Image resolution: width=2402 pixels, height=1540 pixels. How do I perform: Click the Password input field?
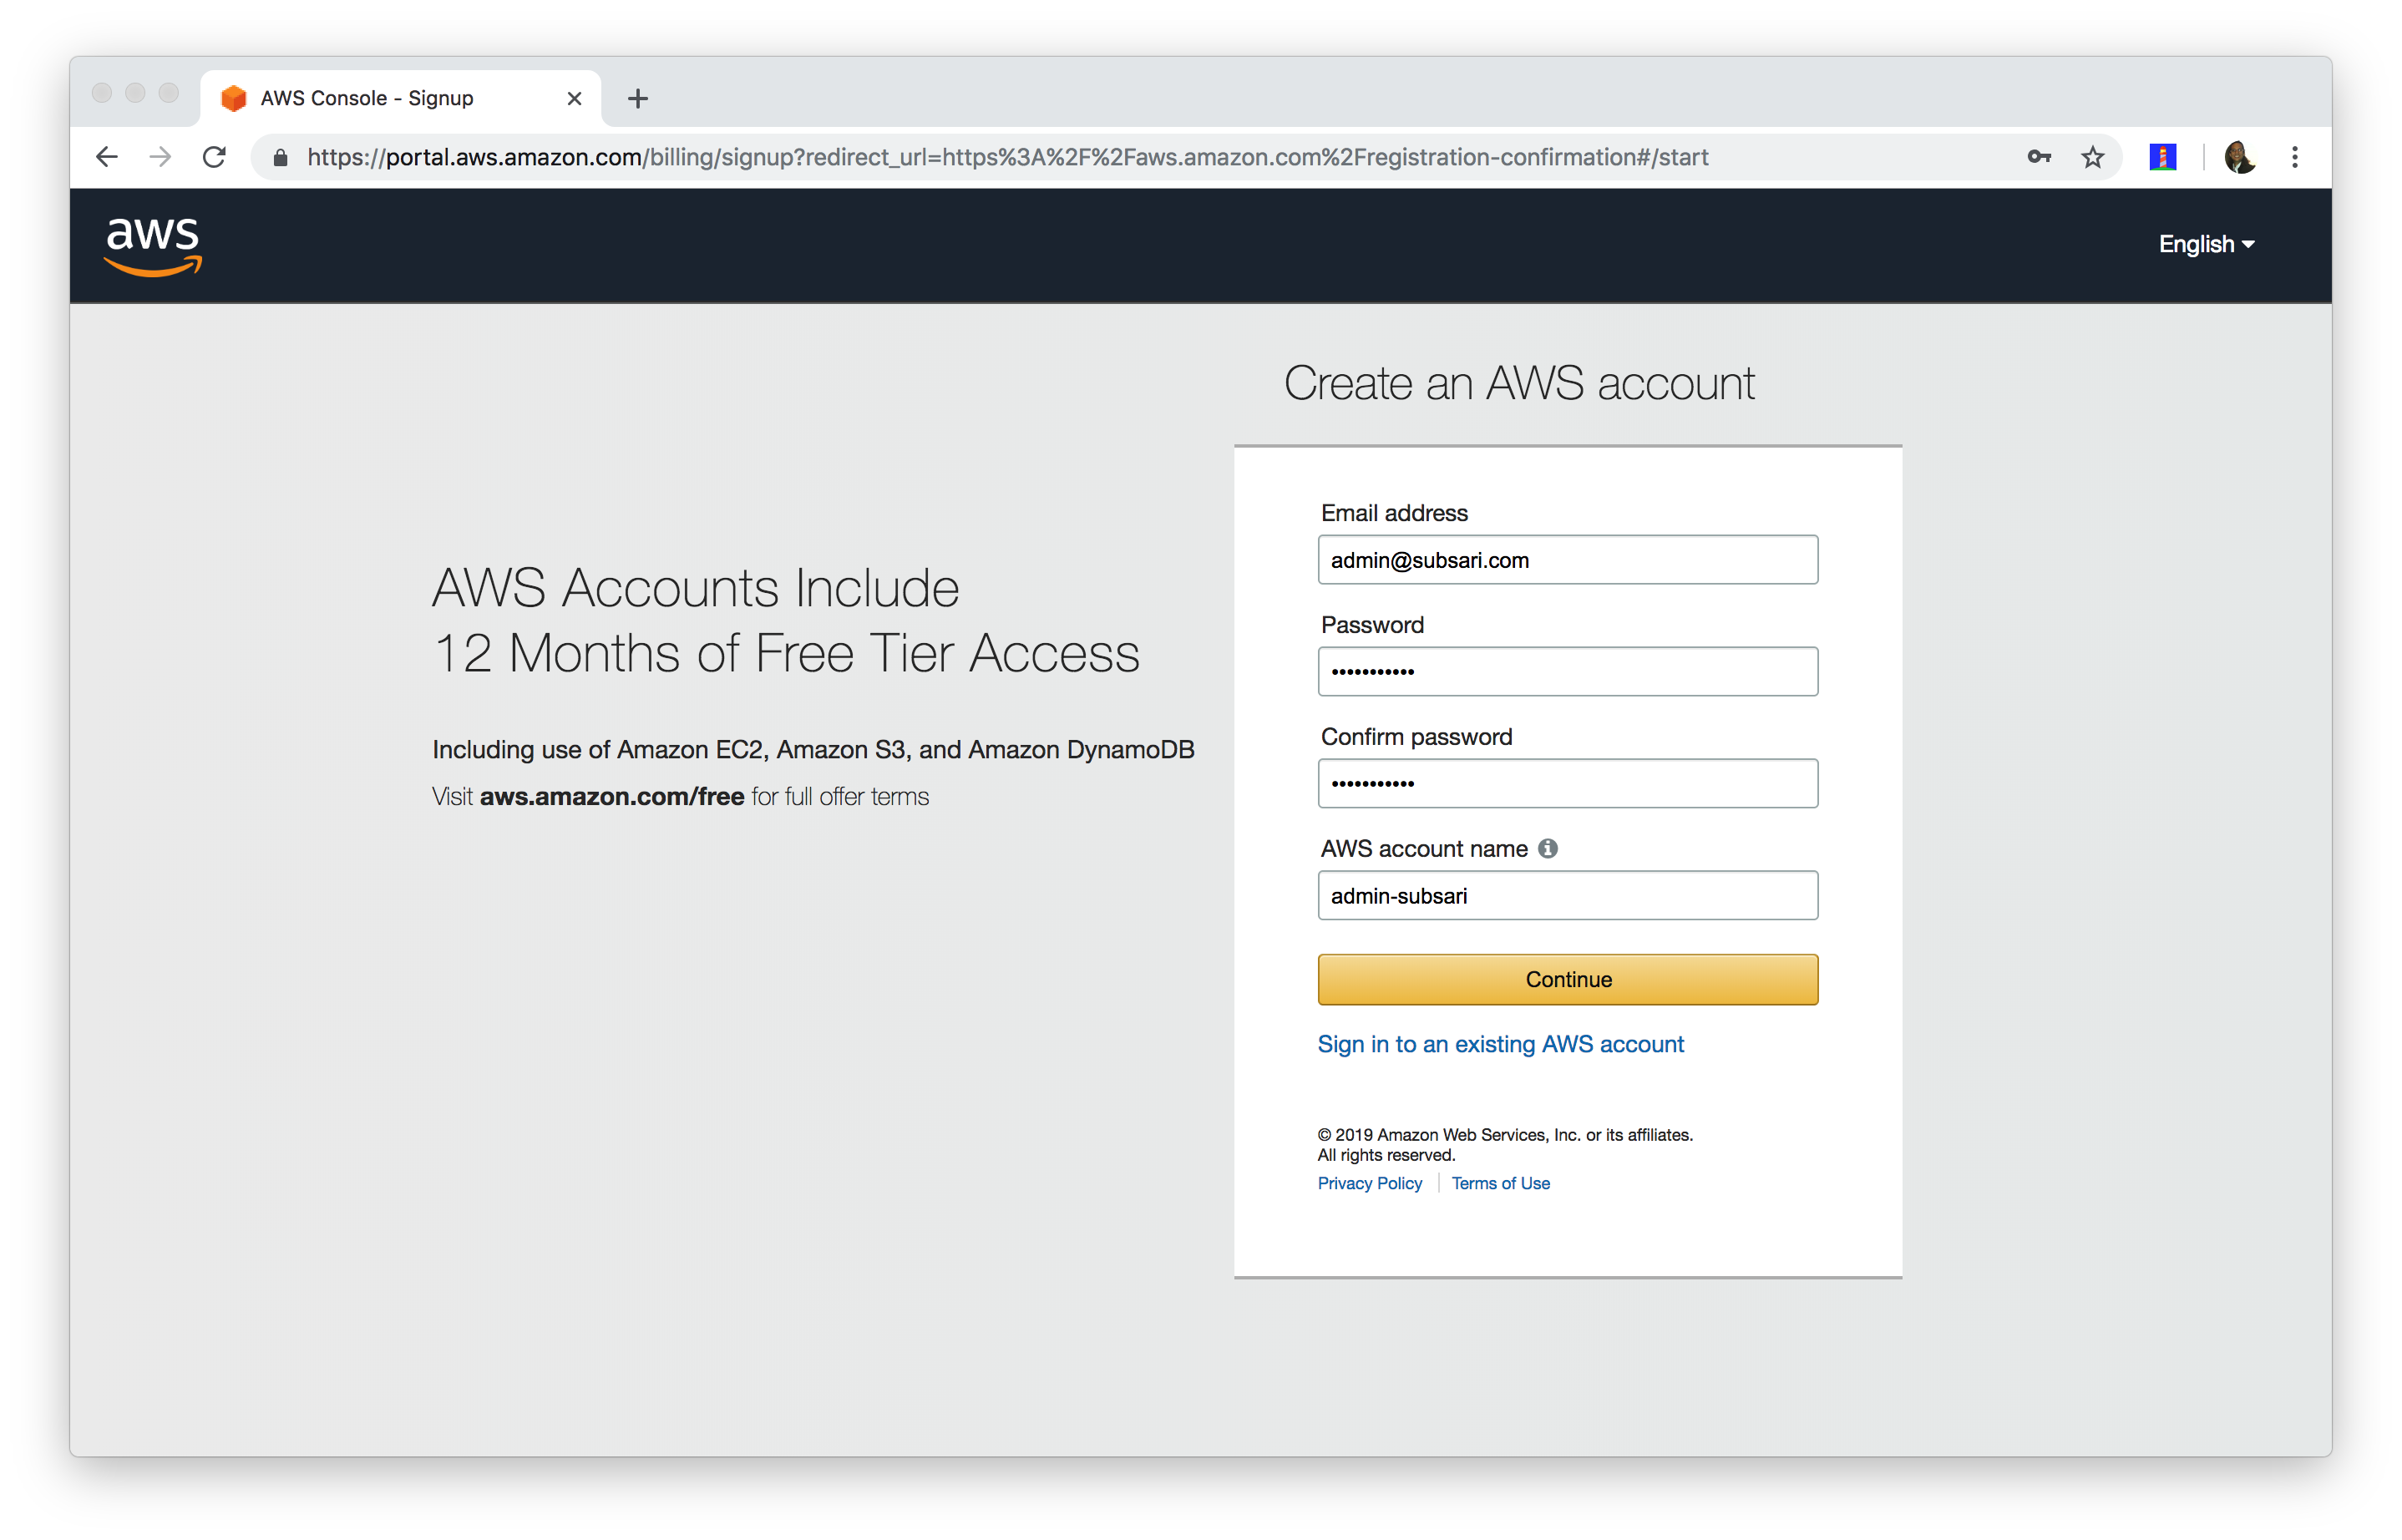(x=1567, y=671)
